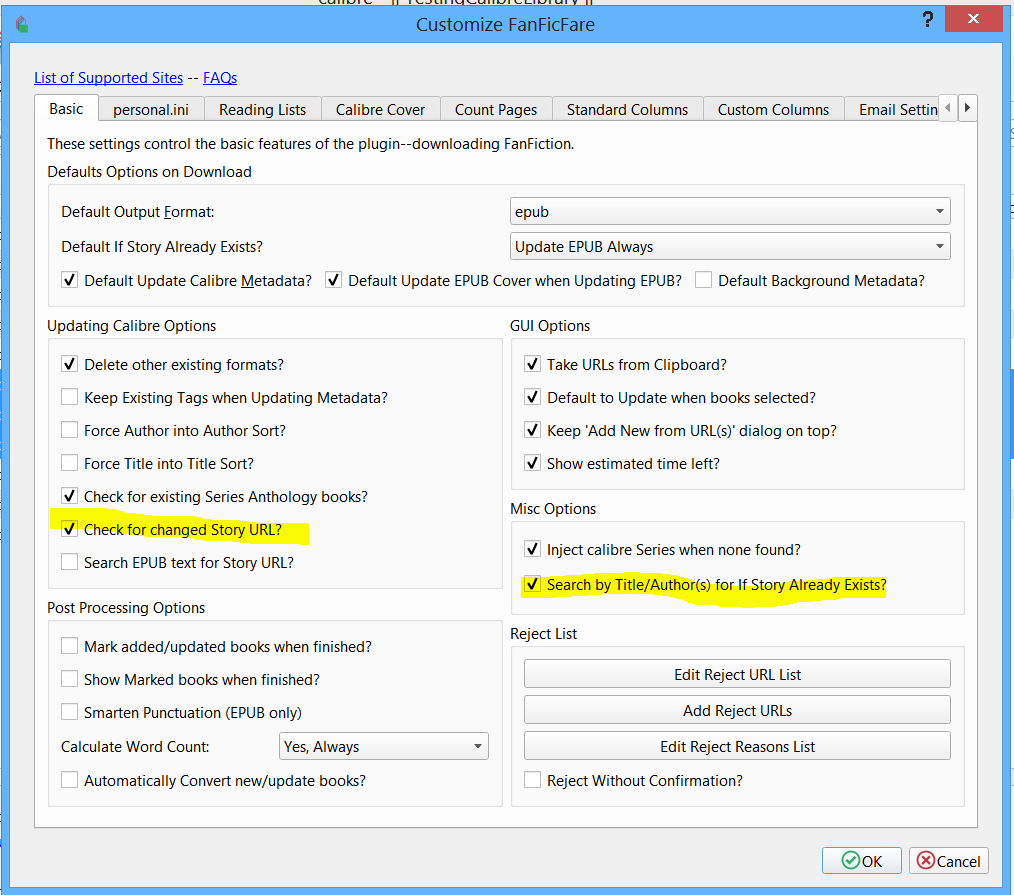Open the Email Settings tab
The width and height of the screenshot is (1014, 895).
tap(892, 109)
